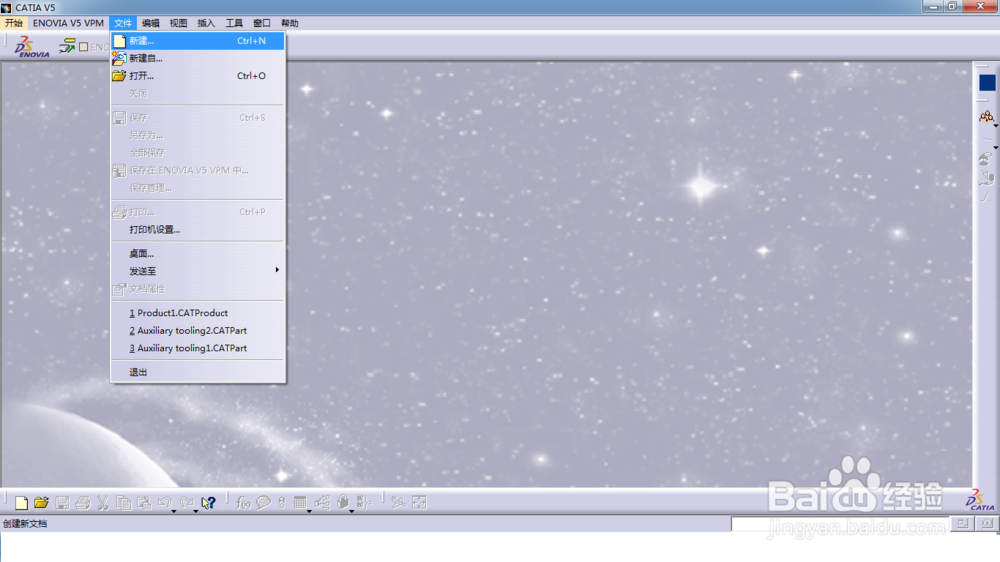1000x562 pixels.
Task: Click the New document icon in bottom toolbar
Action: pyautogui.click(x=21, y=503)
